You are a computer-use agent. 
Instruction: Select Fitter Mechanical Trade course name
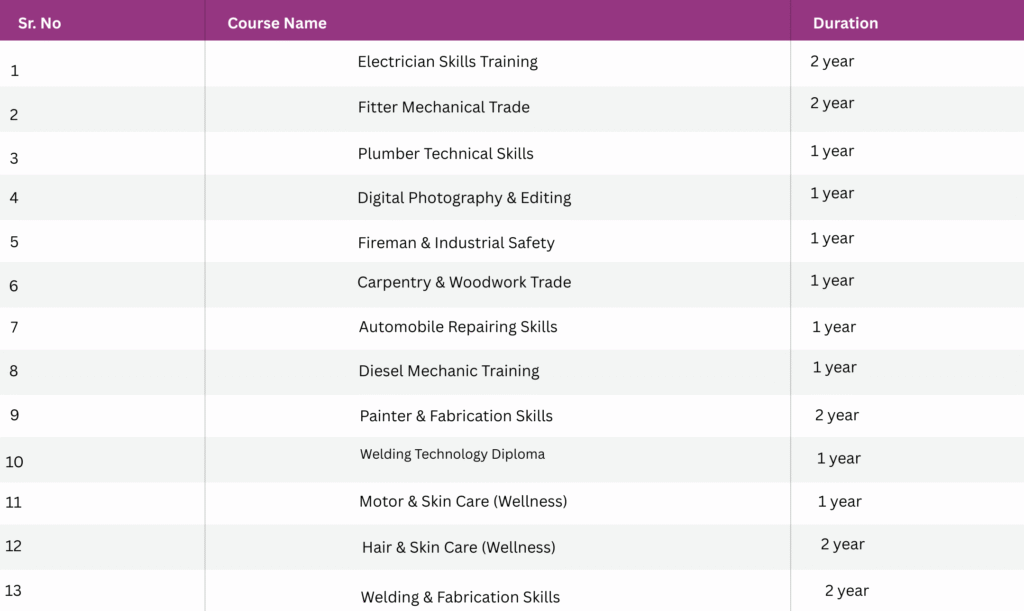(443, 107)
